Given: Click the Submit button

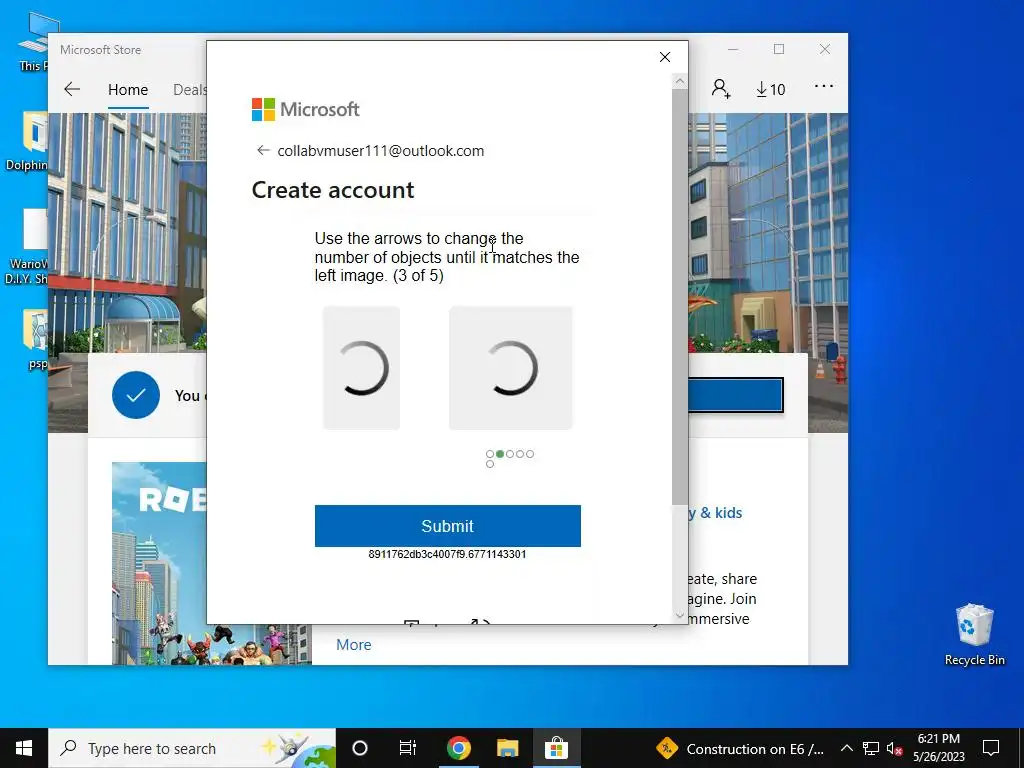Looking at the screenshot, I should (x=447, y=526).
